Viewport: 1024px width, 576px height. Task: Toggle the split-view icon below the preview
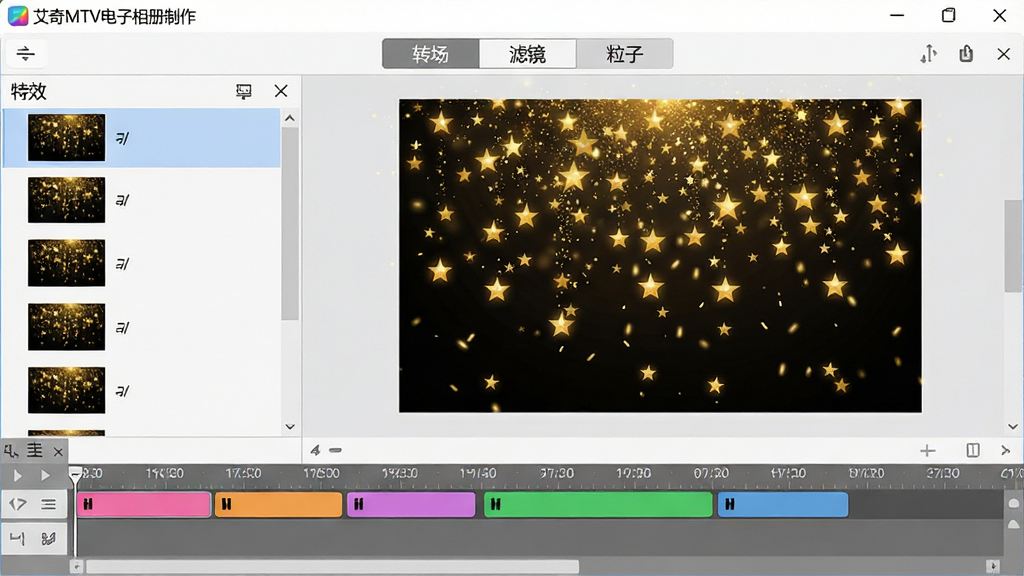click(x=973, y=451)
